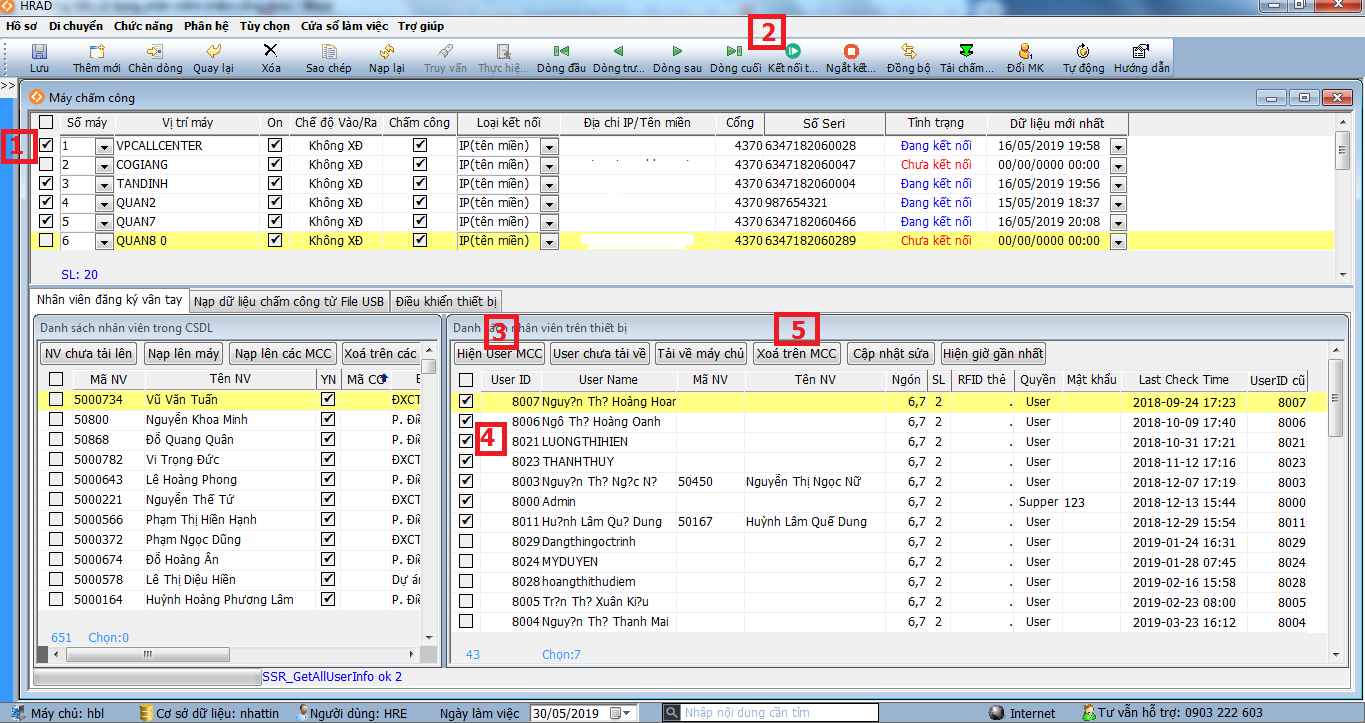
Task: Open the Phân hệ menu
Action: click(x=206, y=26)
